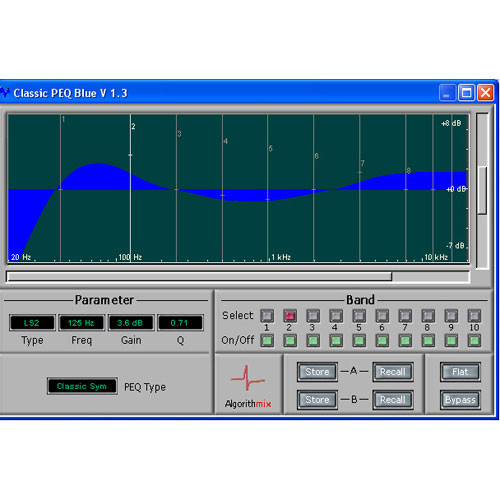Select band 4 button

(x=336, y=315)
